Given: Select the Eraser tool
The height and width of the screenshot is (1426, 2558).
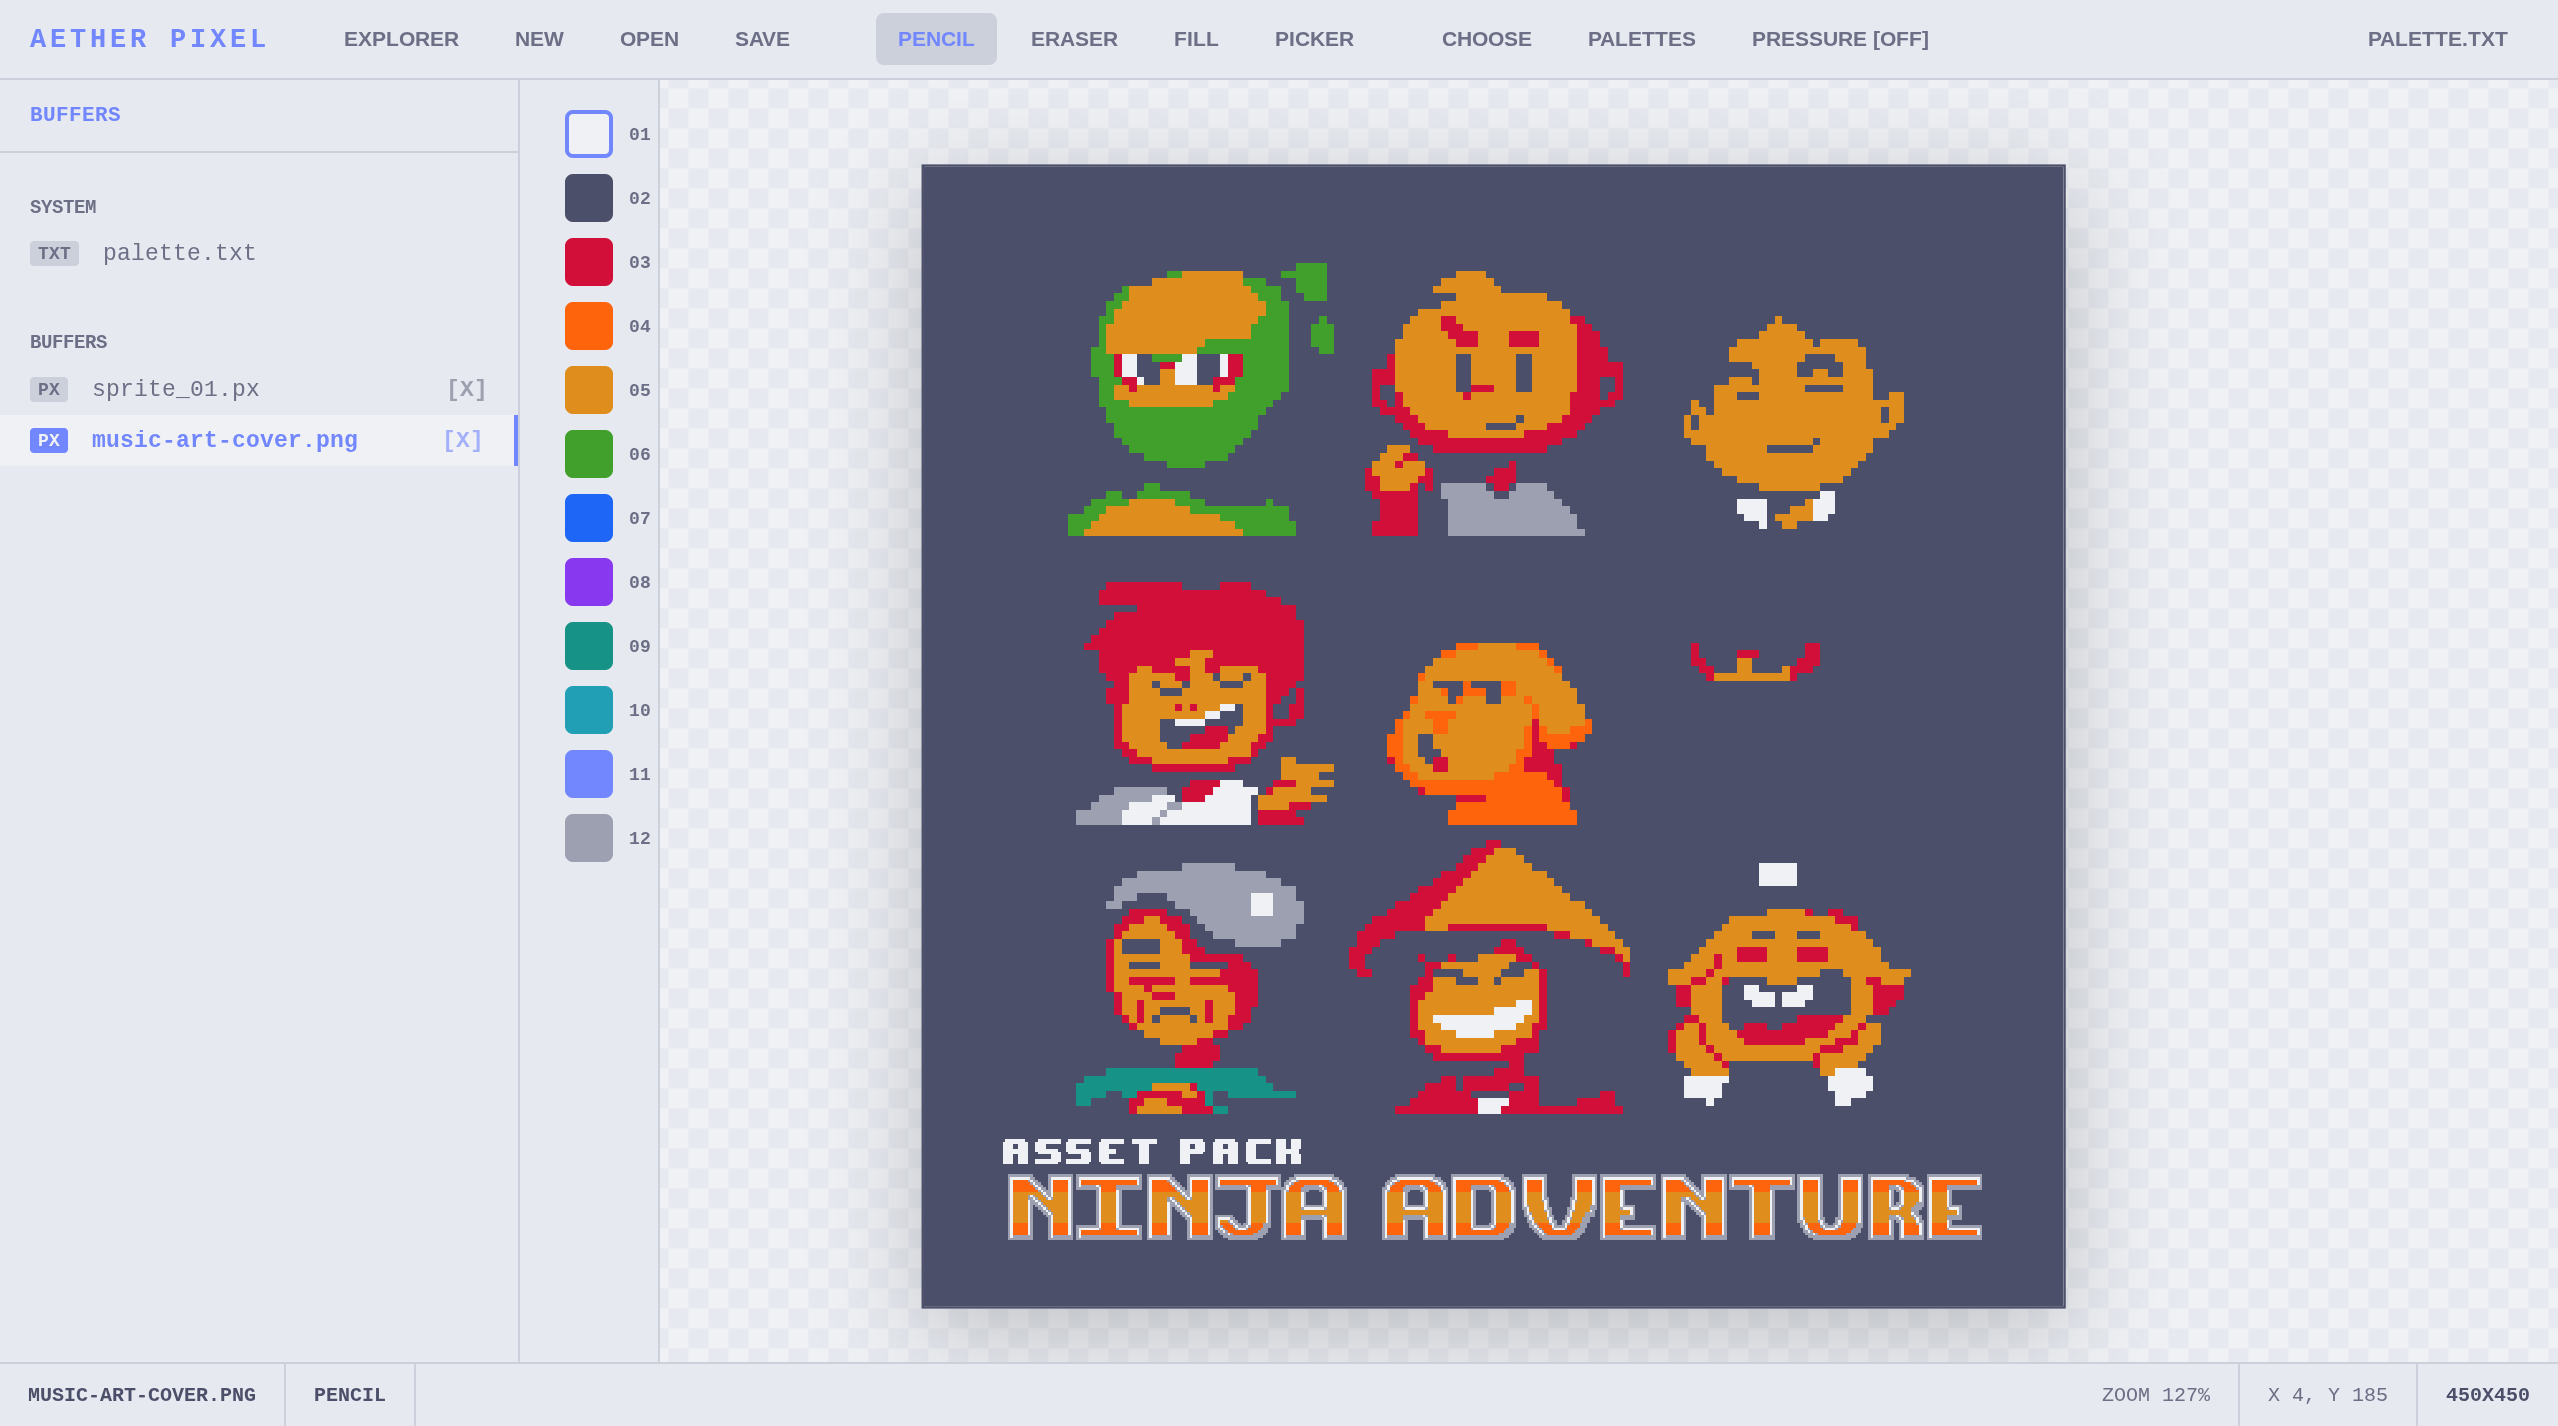Looking at the screenshot, I should pos(1073,39).
